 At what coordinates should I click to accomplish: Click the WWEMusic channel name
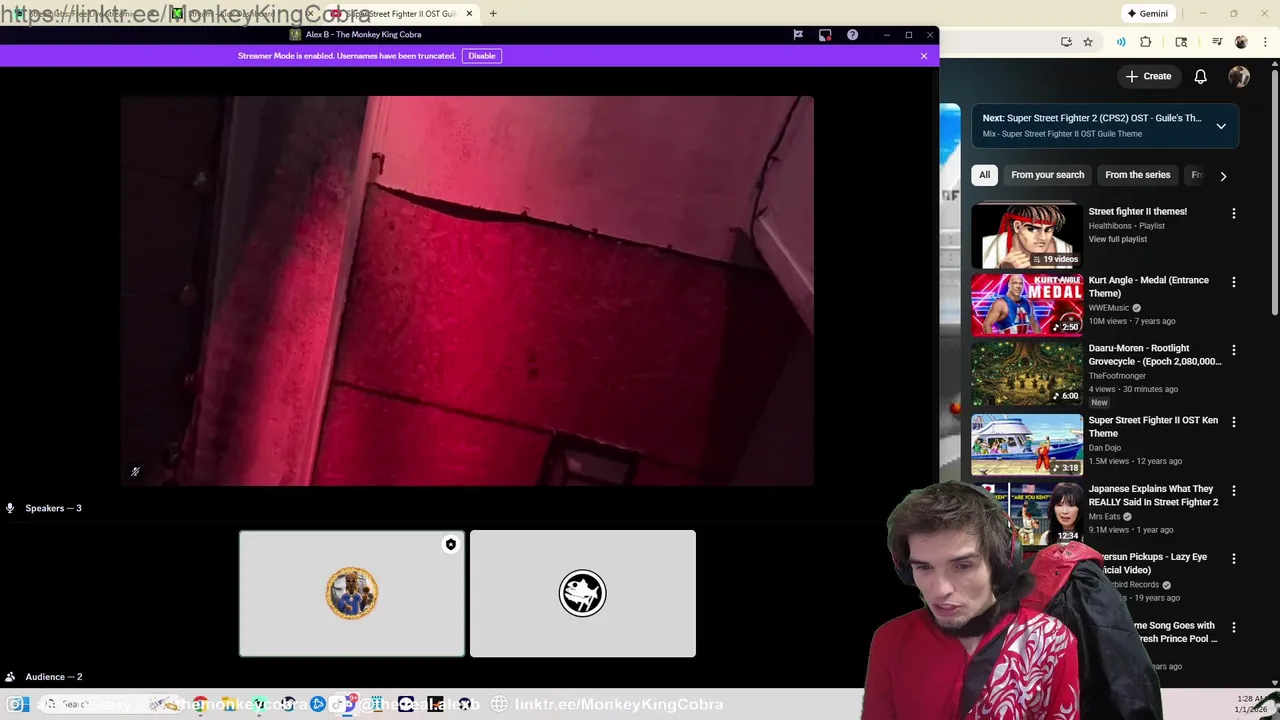coord(1108,308)
